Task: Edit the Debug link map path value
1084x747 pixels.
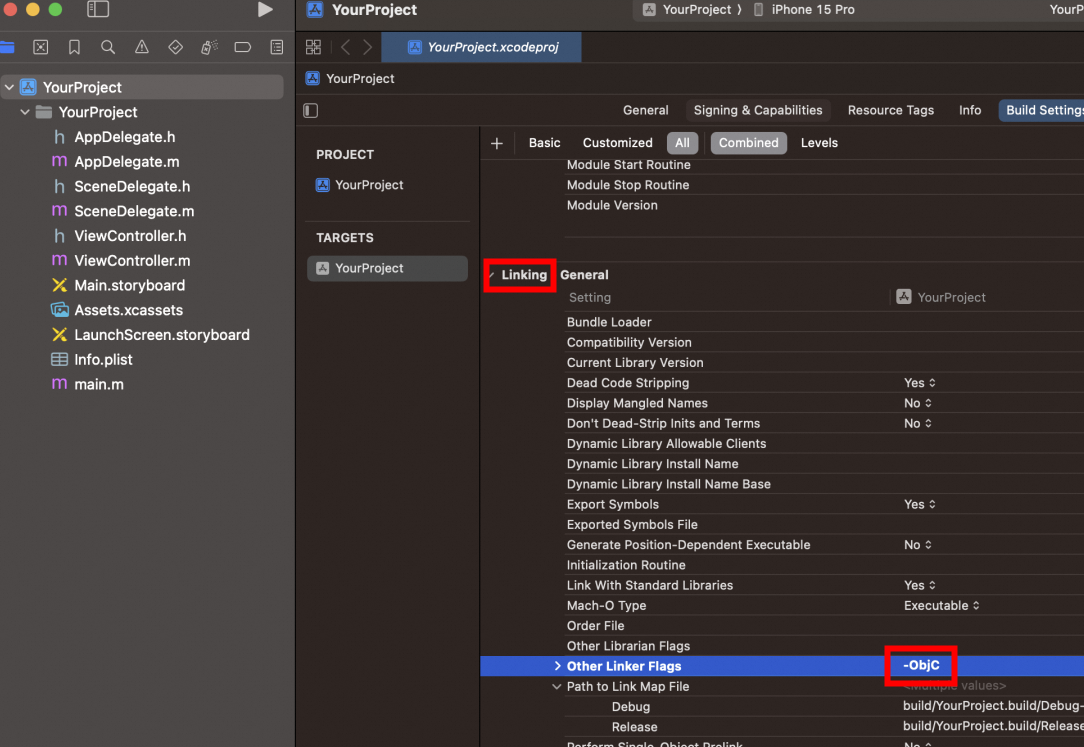Action: coord(993,706)
